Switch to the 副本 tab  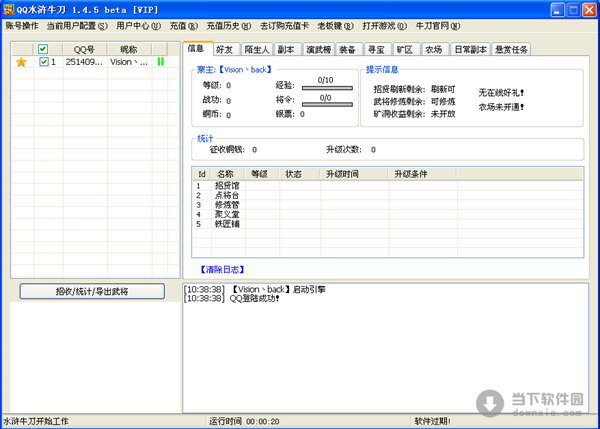pos(285,48)
